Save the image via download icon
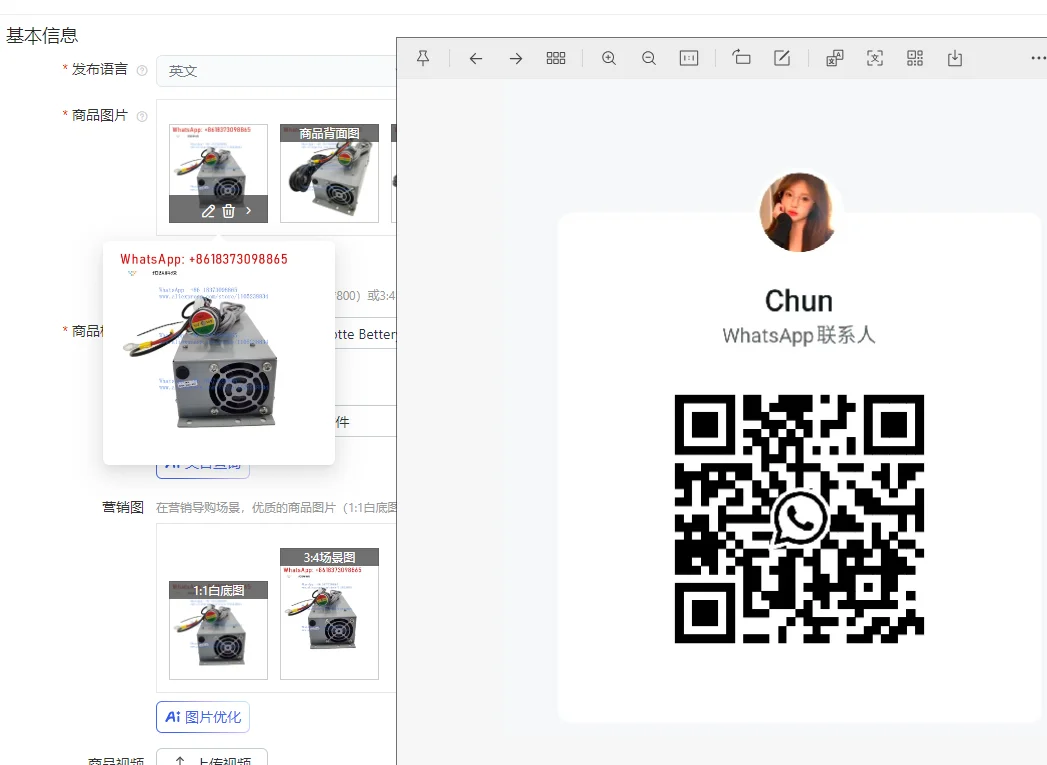Screen dimensions: 1047x765 [x=955, y=58]
